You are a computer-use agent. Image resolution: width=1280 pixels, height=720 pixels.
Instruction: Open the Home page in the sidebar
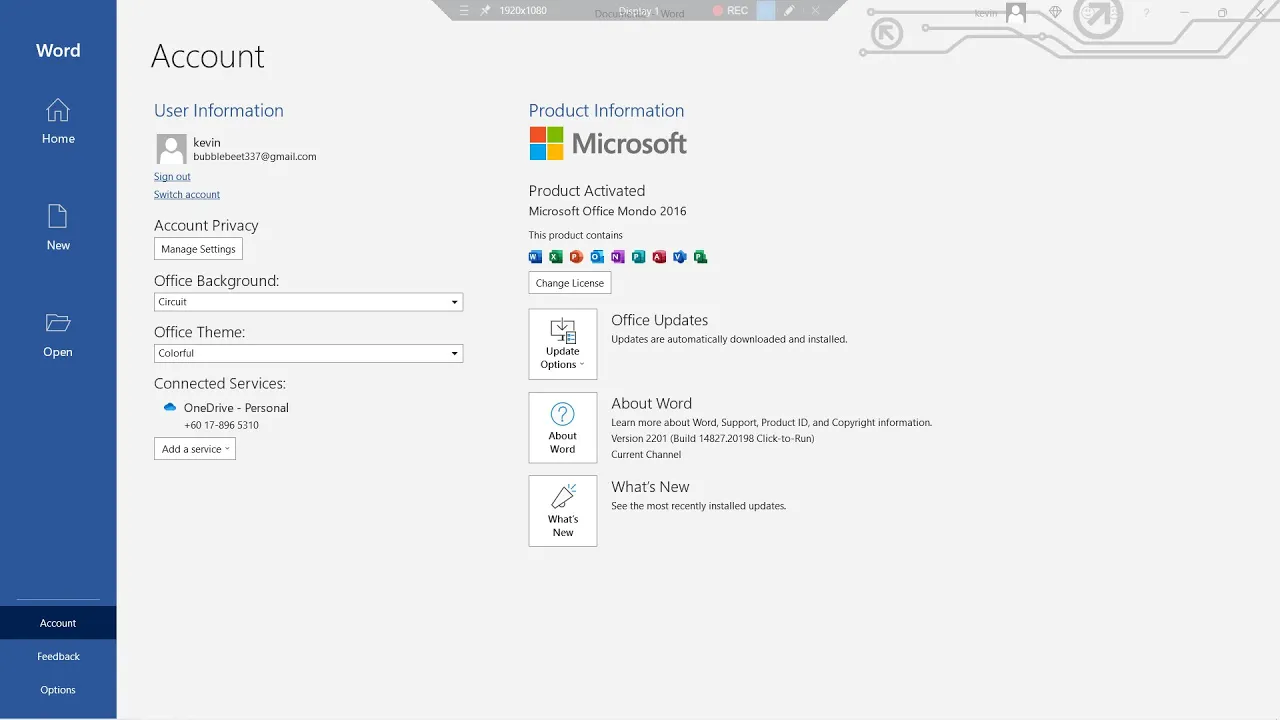(58, 122)
